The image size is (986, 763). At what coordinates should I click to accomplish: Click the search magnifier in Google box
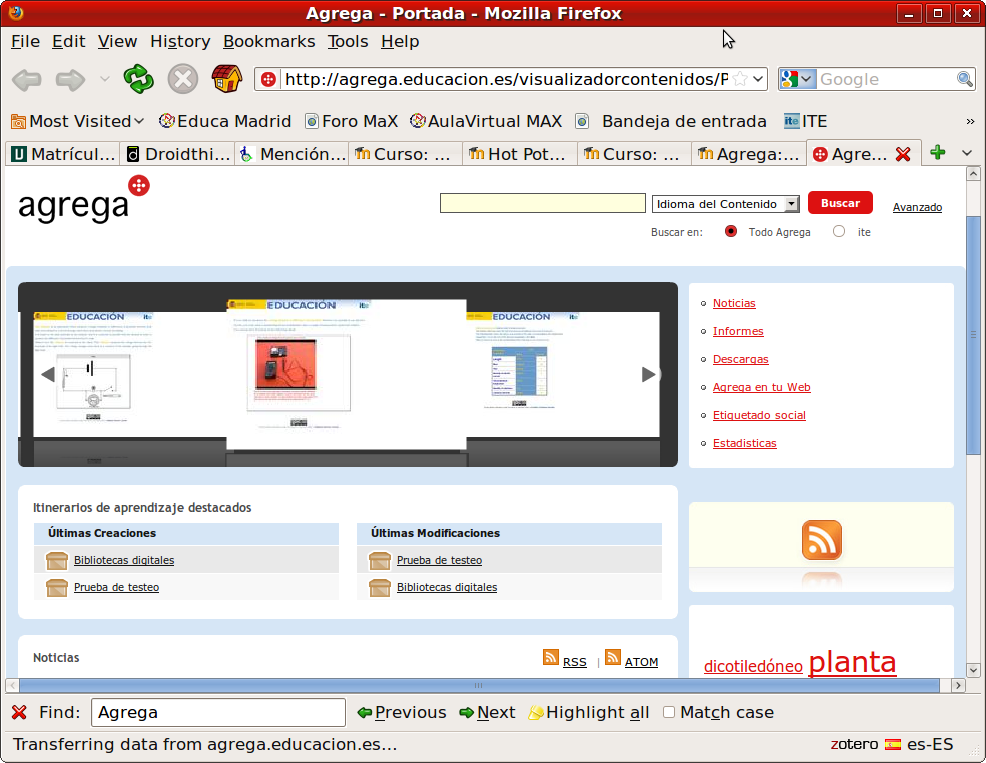pyautogui.click(x=965, y=79)
